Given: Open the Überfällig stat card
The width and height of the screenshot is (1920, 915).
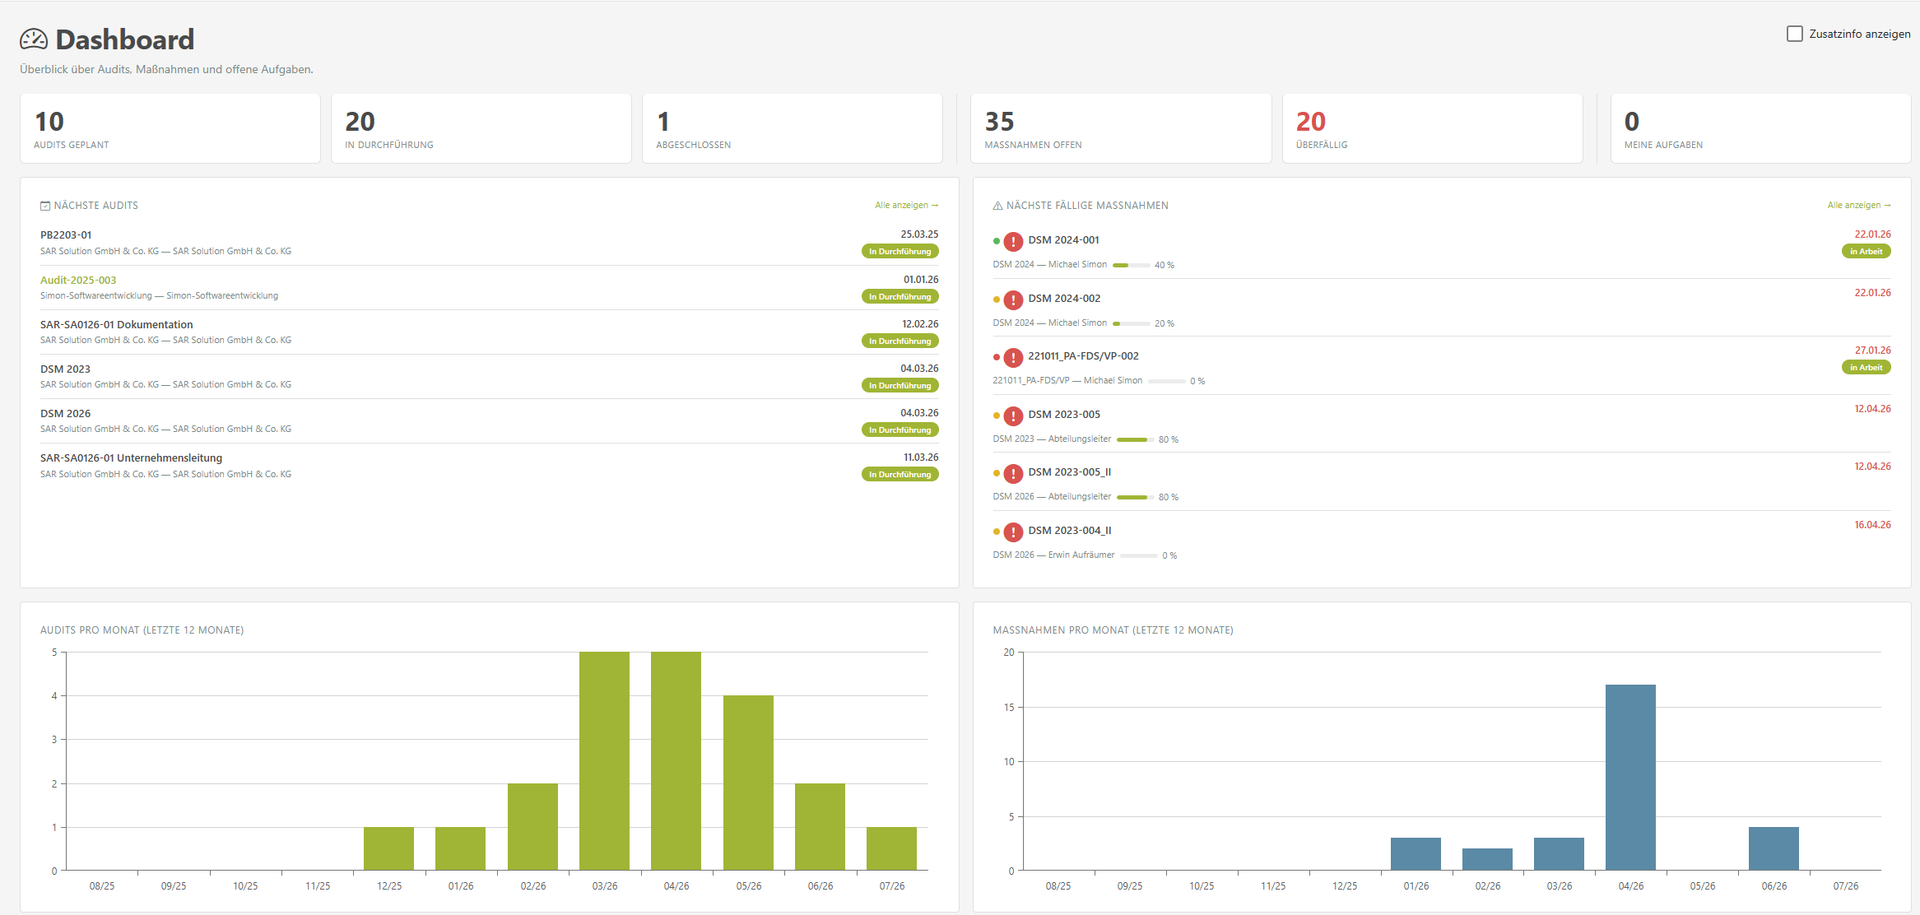Looking at the screenshot, I should [x=1432, y=128].
